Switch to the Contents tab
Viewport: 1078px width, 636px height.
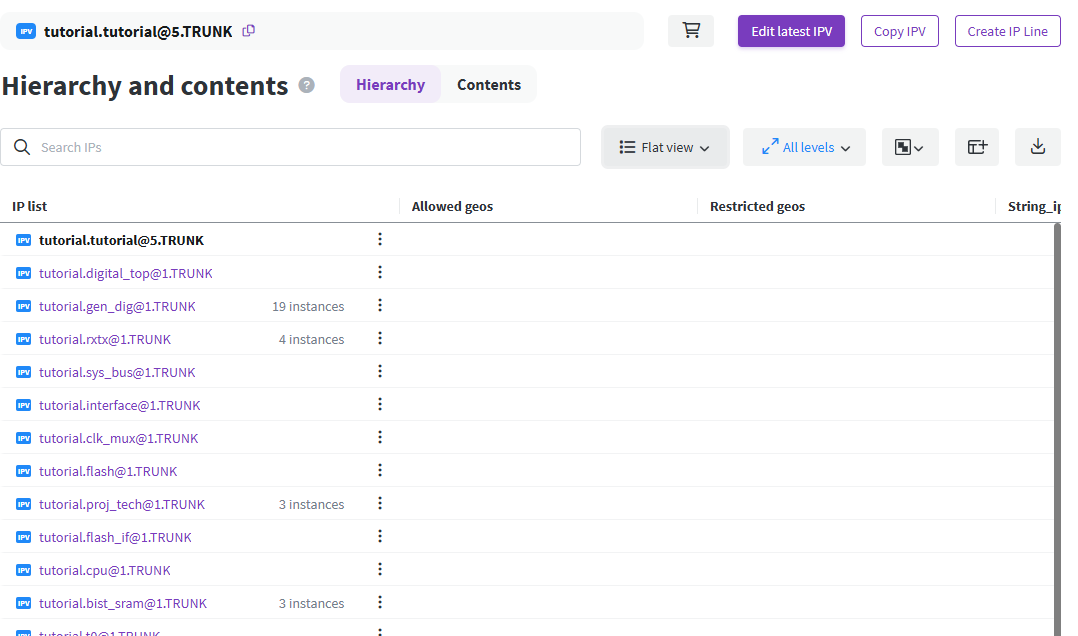click(489, 85)
